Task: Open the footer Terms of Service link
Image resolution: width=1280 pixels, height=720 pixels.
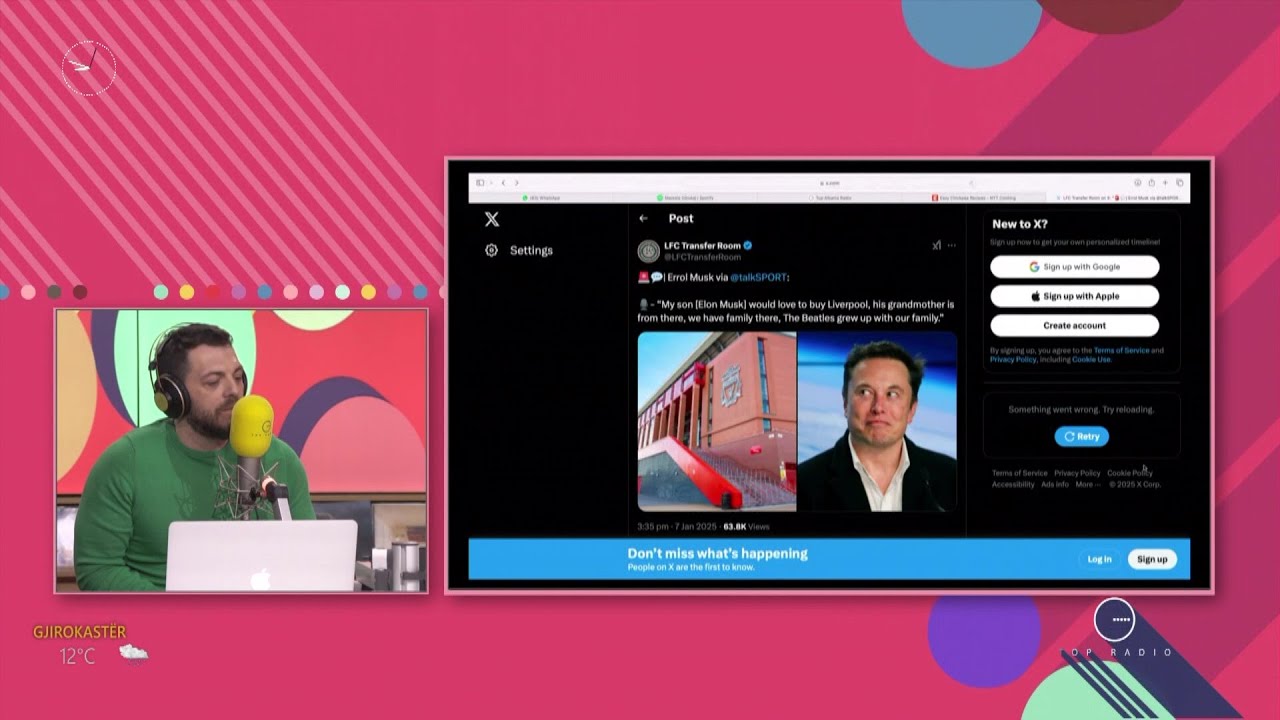Action: [1019, 473]
